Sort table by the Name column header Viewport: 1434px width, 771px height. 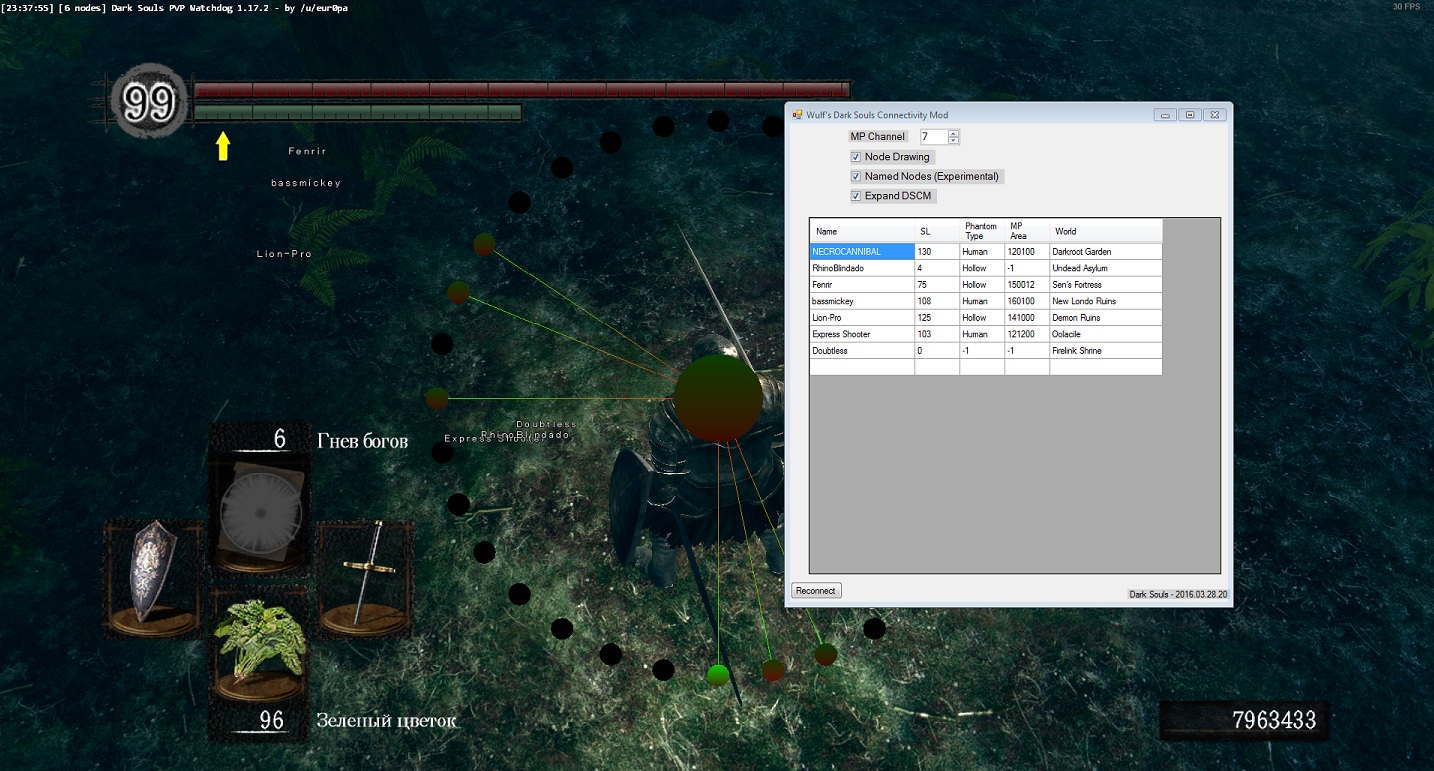862,231
